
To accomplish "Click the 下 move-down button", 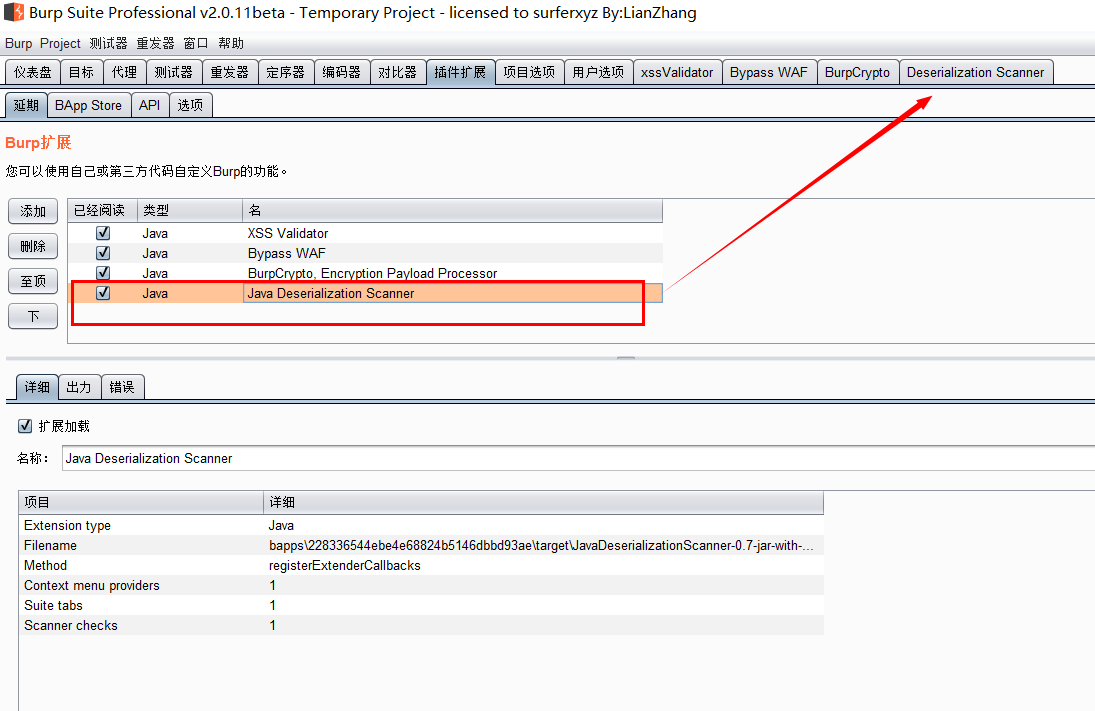I will tap(33, 316).
